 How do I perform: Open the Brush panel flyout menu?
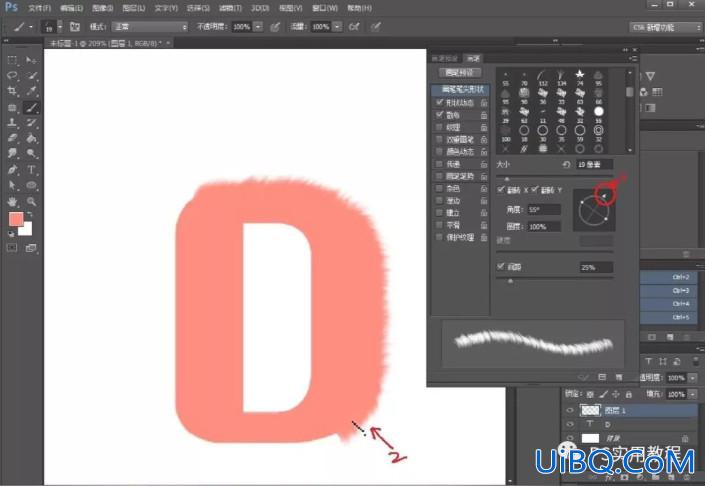click(633, 58)
